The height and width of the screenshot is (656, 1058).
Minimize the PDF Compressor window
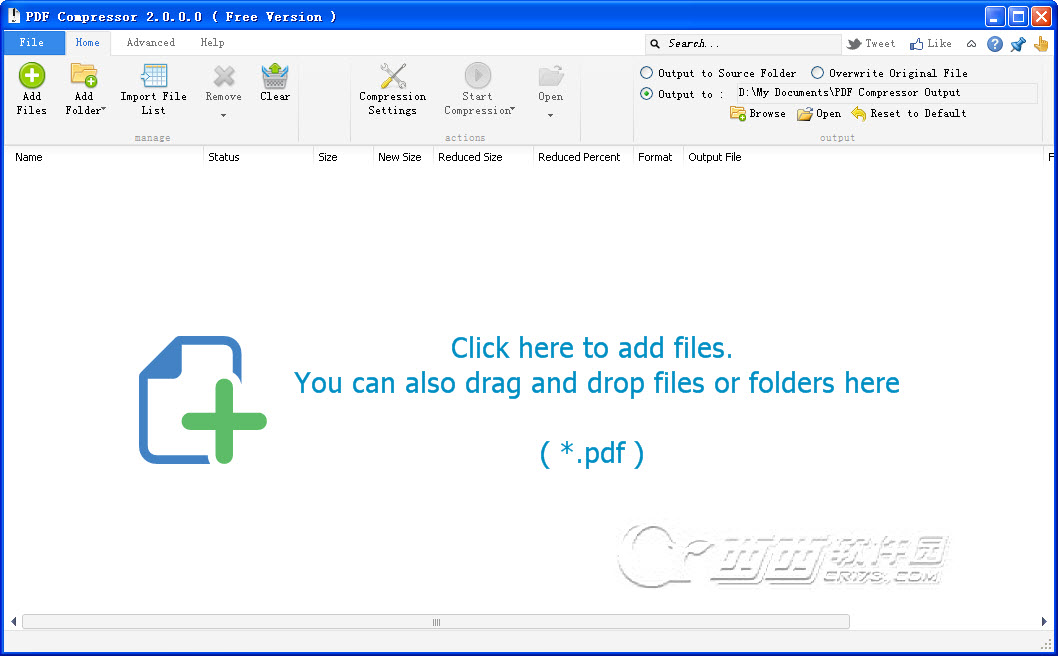pos(995,16)
